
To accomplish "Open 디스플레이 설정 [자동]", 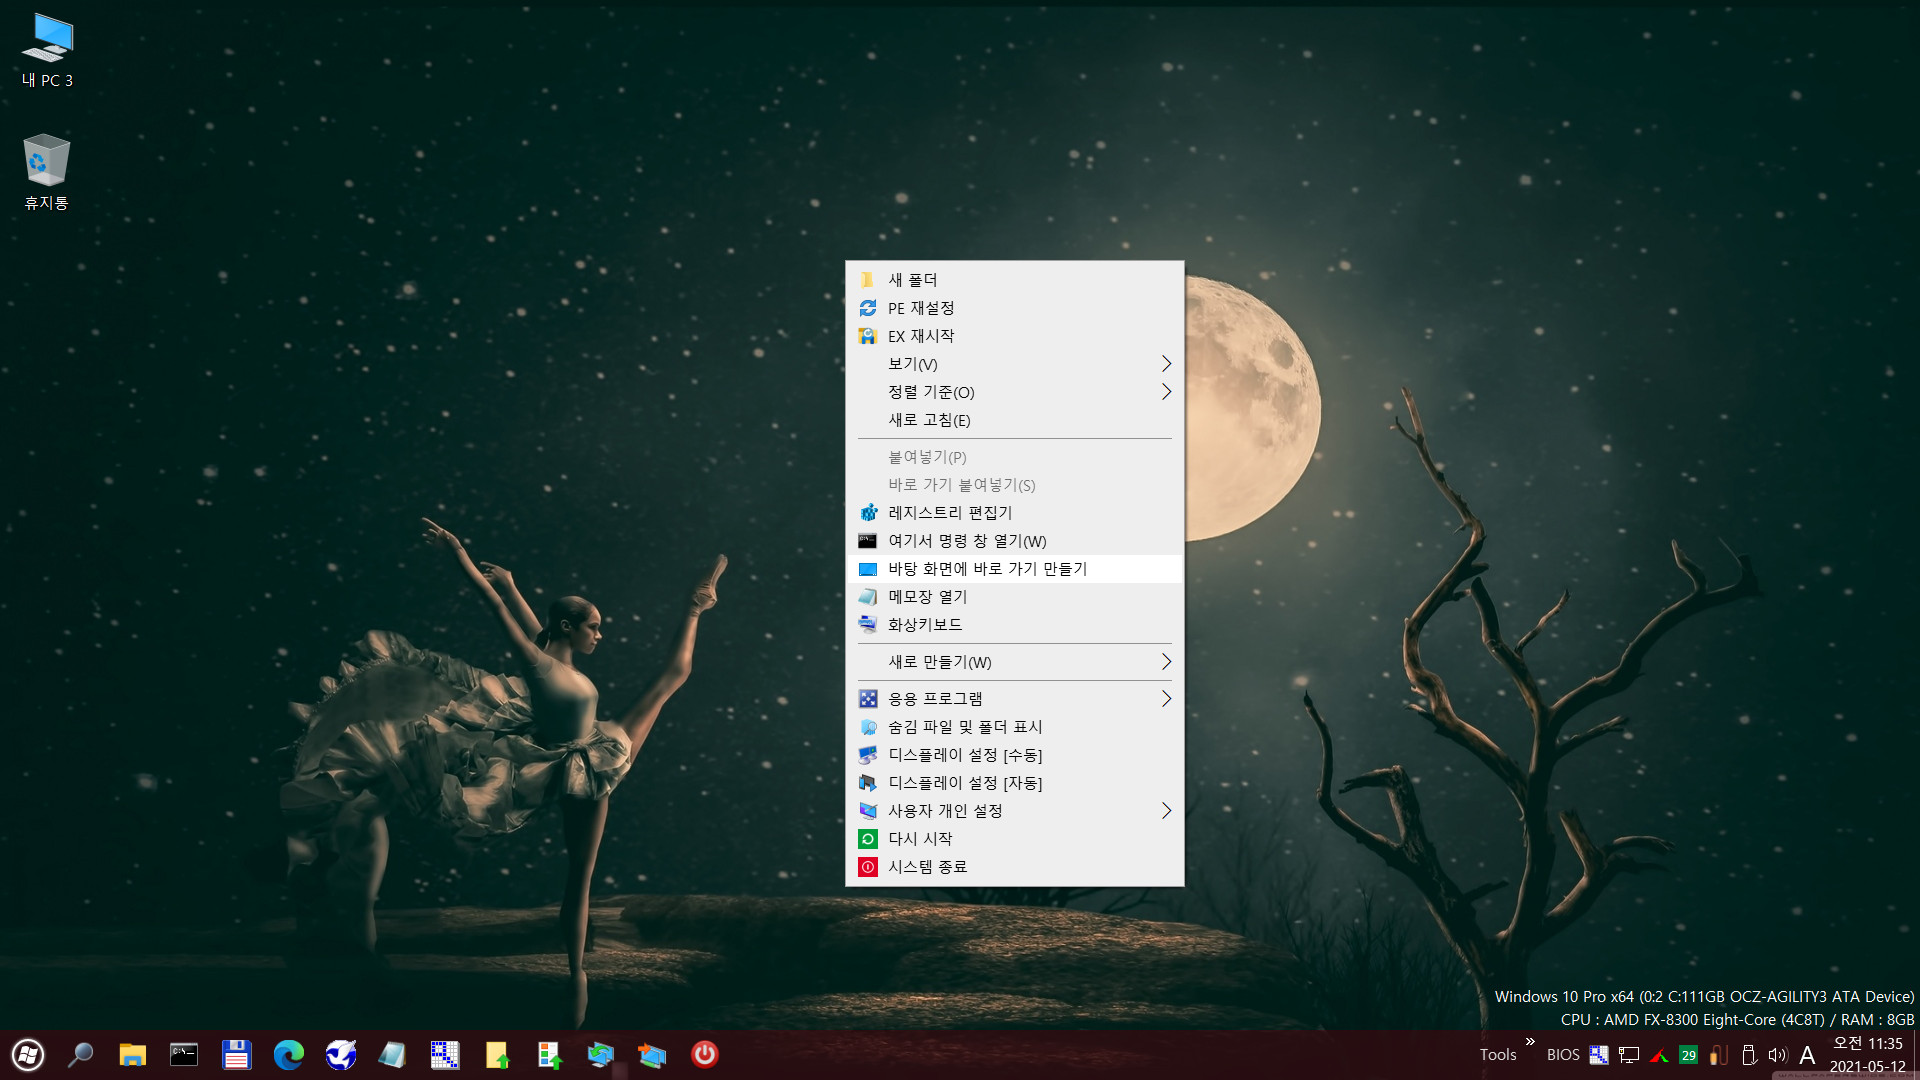I will click(x=1014, y=783).
